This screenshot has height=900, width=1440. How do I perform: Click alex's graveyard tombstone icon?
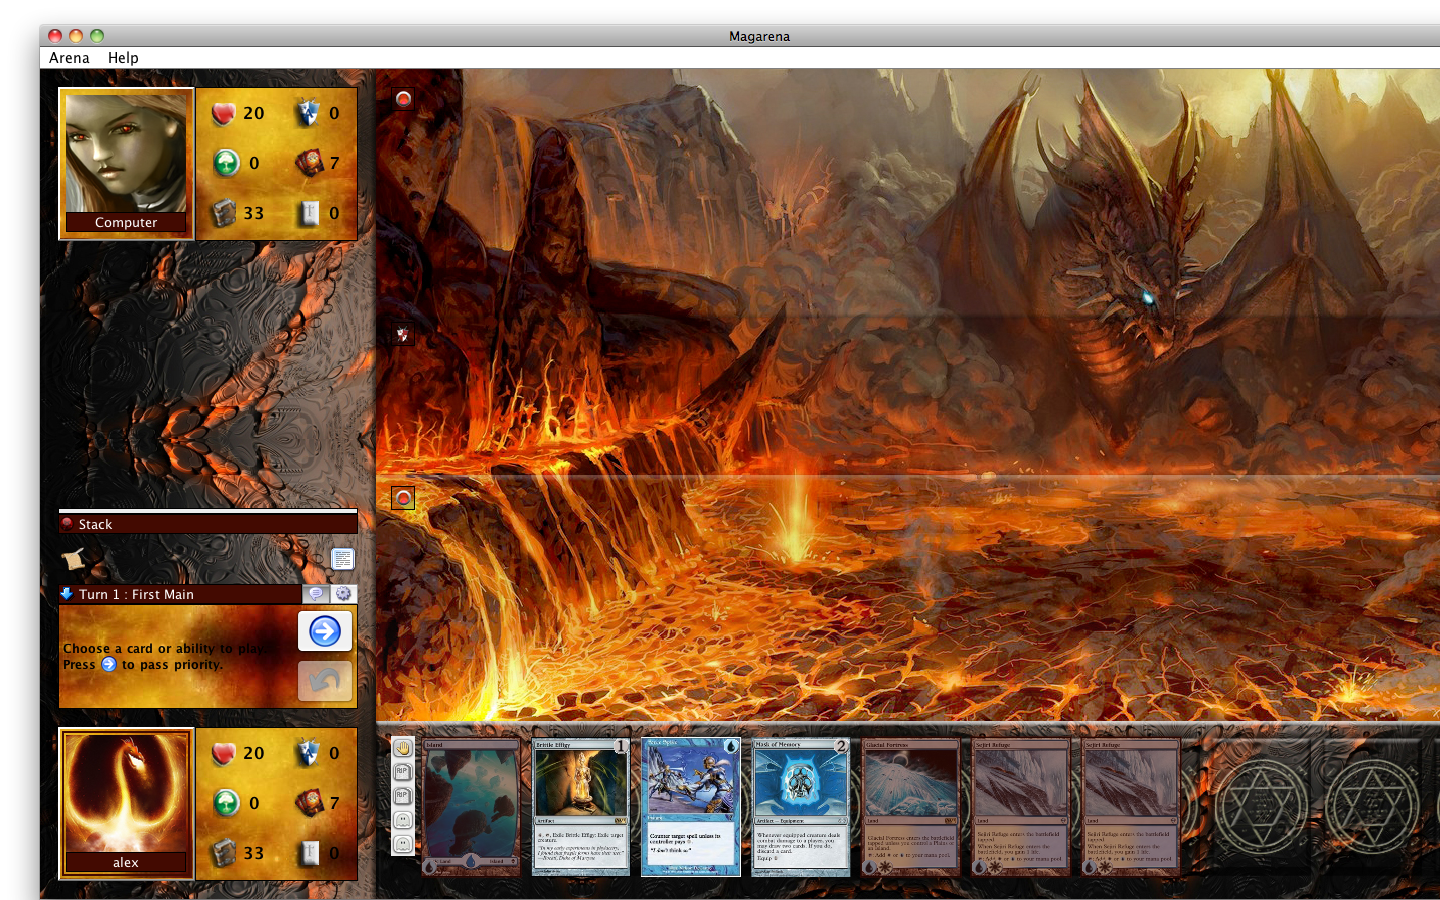[x=309, y=853]
